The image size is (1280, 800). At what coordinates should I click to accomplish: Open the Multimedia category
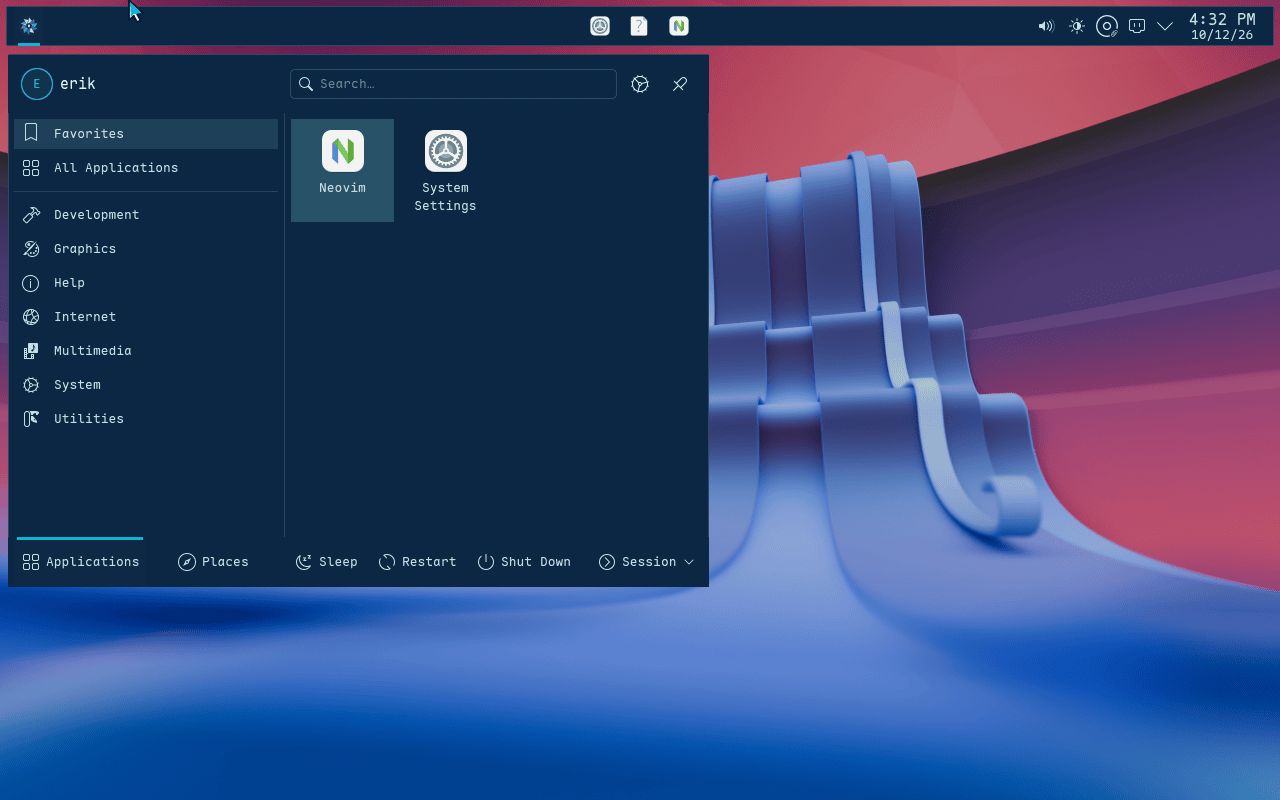pyautogui.click(x=146, y=351)
